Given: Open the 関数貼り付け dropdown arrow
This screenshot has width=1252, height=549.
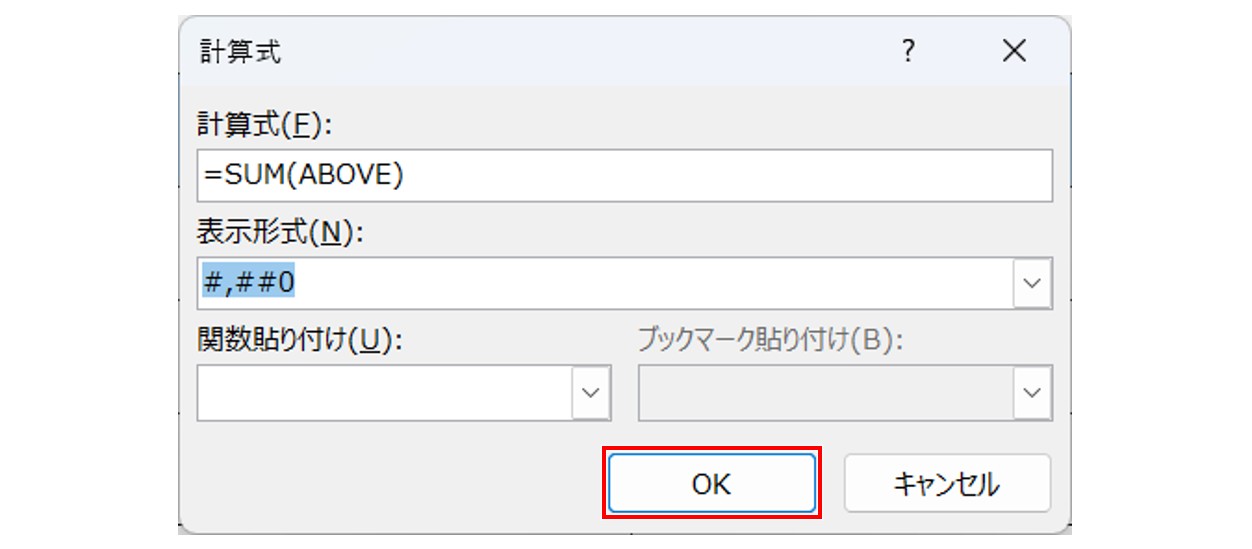Looking at the screenshot, I should click(591, 393).
